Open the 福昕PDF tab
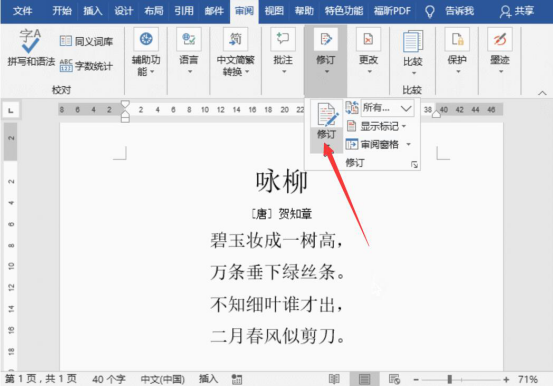Viewport: 554px width, 387px height. click(x=392, y=11)
